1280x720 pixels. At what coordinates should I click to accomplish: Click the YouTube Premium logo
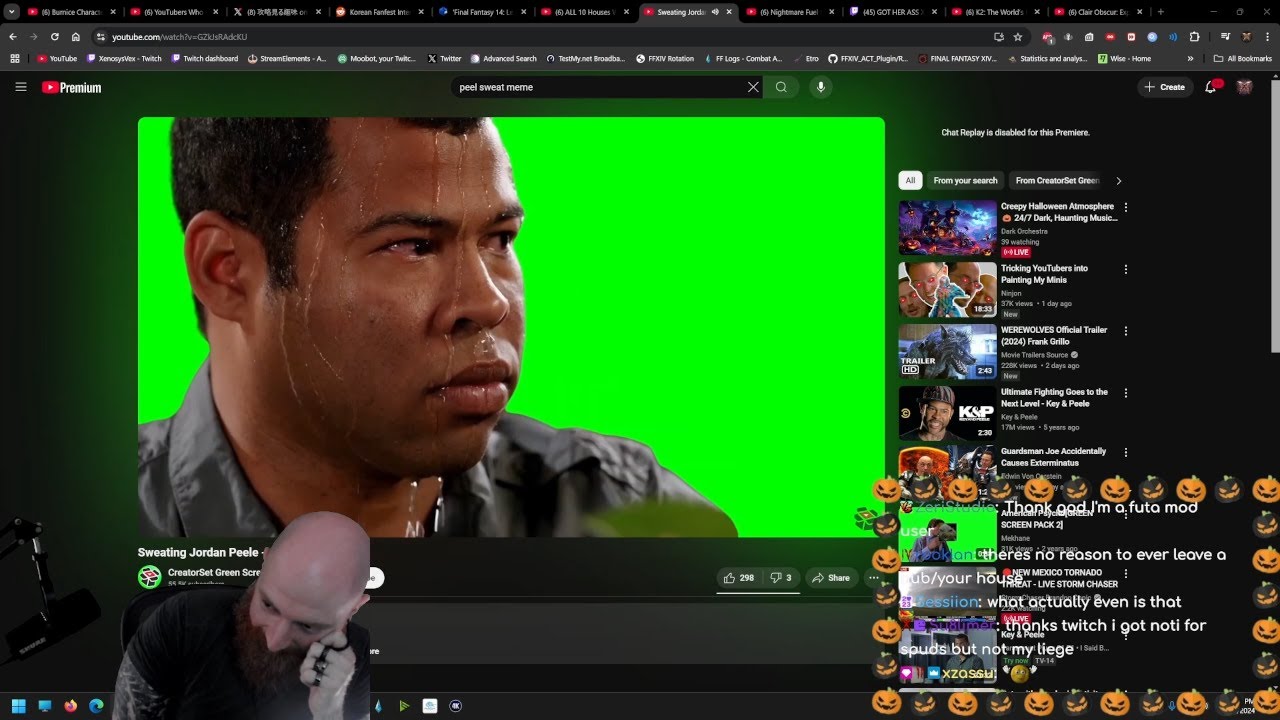coord(71,88)
